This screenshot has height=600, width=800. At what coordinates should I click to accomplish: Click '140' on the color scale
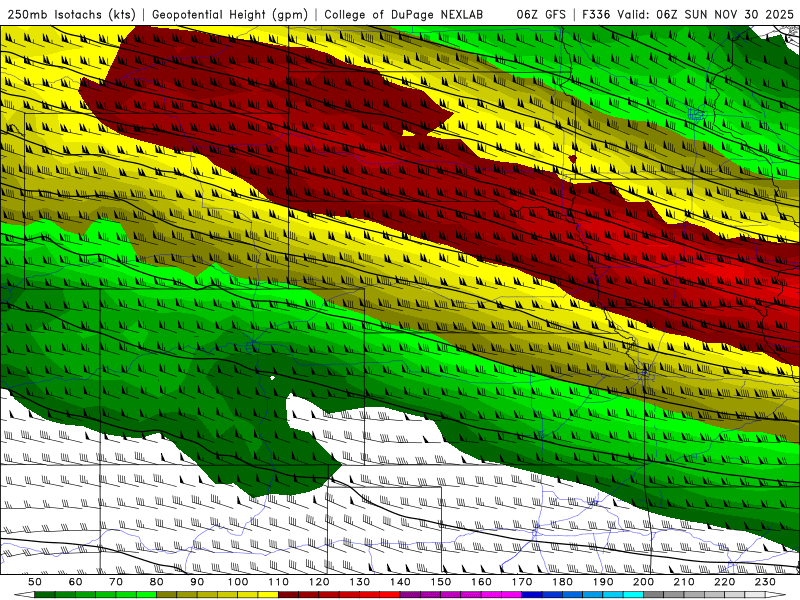coord(400,582)
